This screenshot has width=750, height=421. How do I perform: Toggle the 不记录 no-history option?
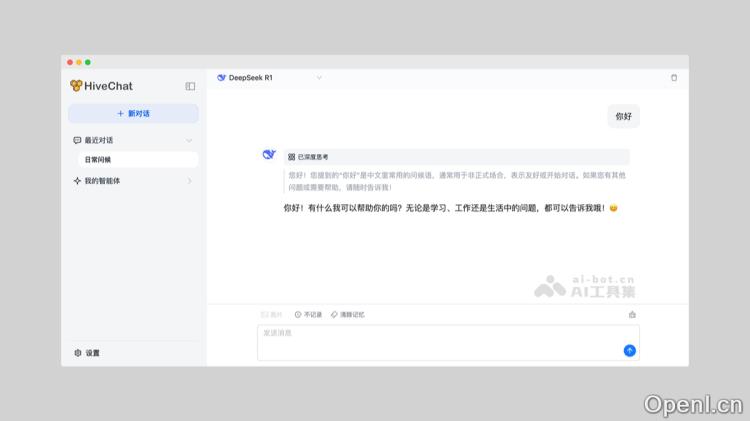coord(308,314)
